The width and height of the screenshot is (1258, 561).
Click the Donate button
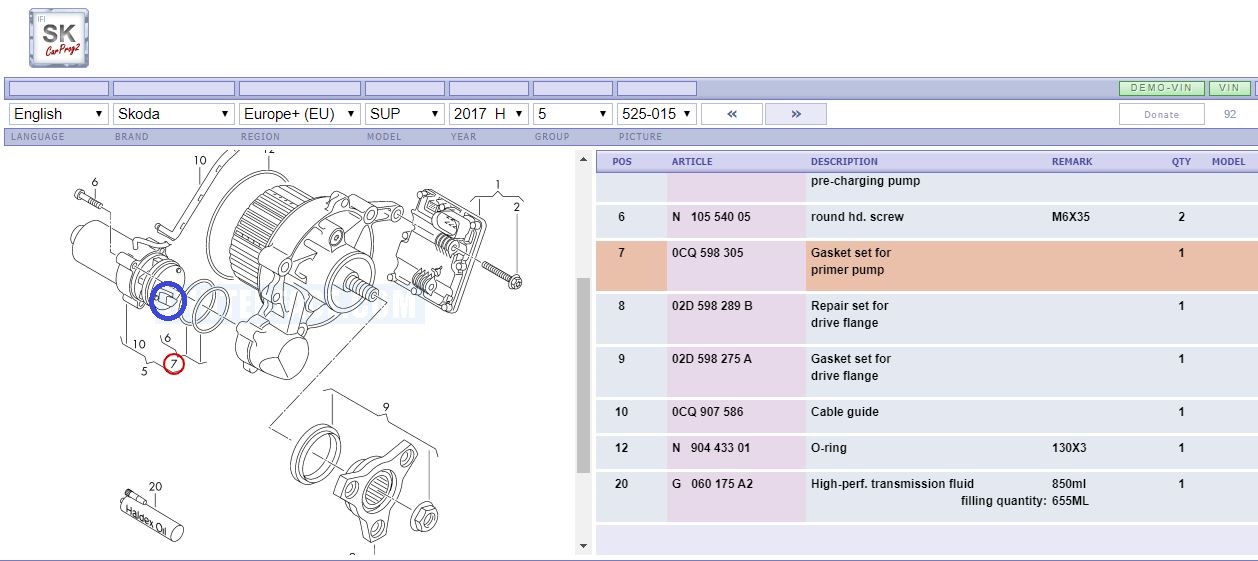tap(1161, 114)
